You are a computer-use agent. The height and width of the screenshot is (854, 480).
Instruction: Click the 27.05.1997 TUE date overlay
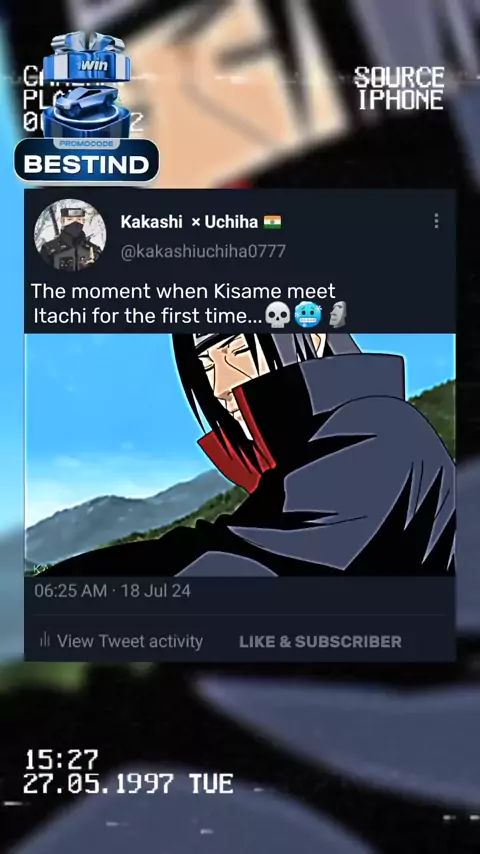click(129, 784)
